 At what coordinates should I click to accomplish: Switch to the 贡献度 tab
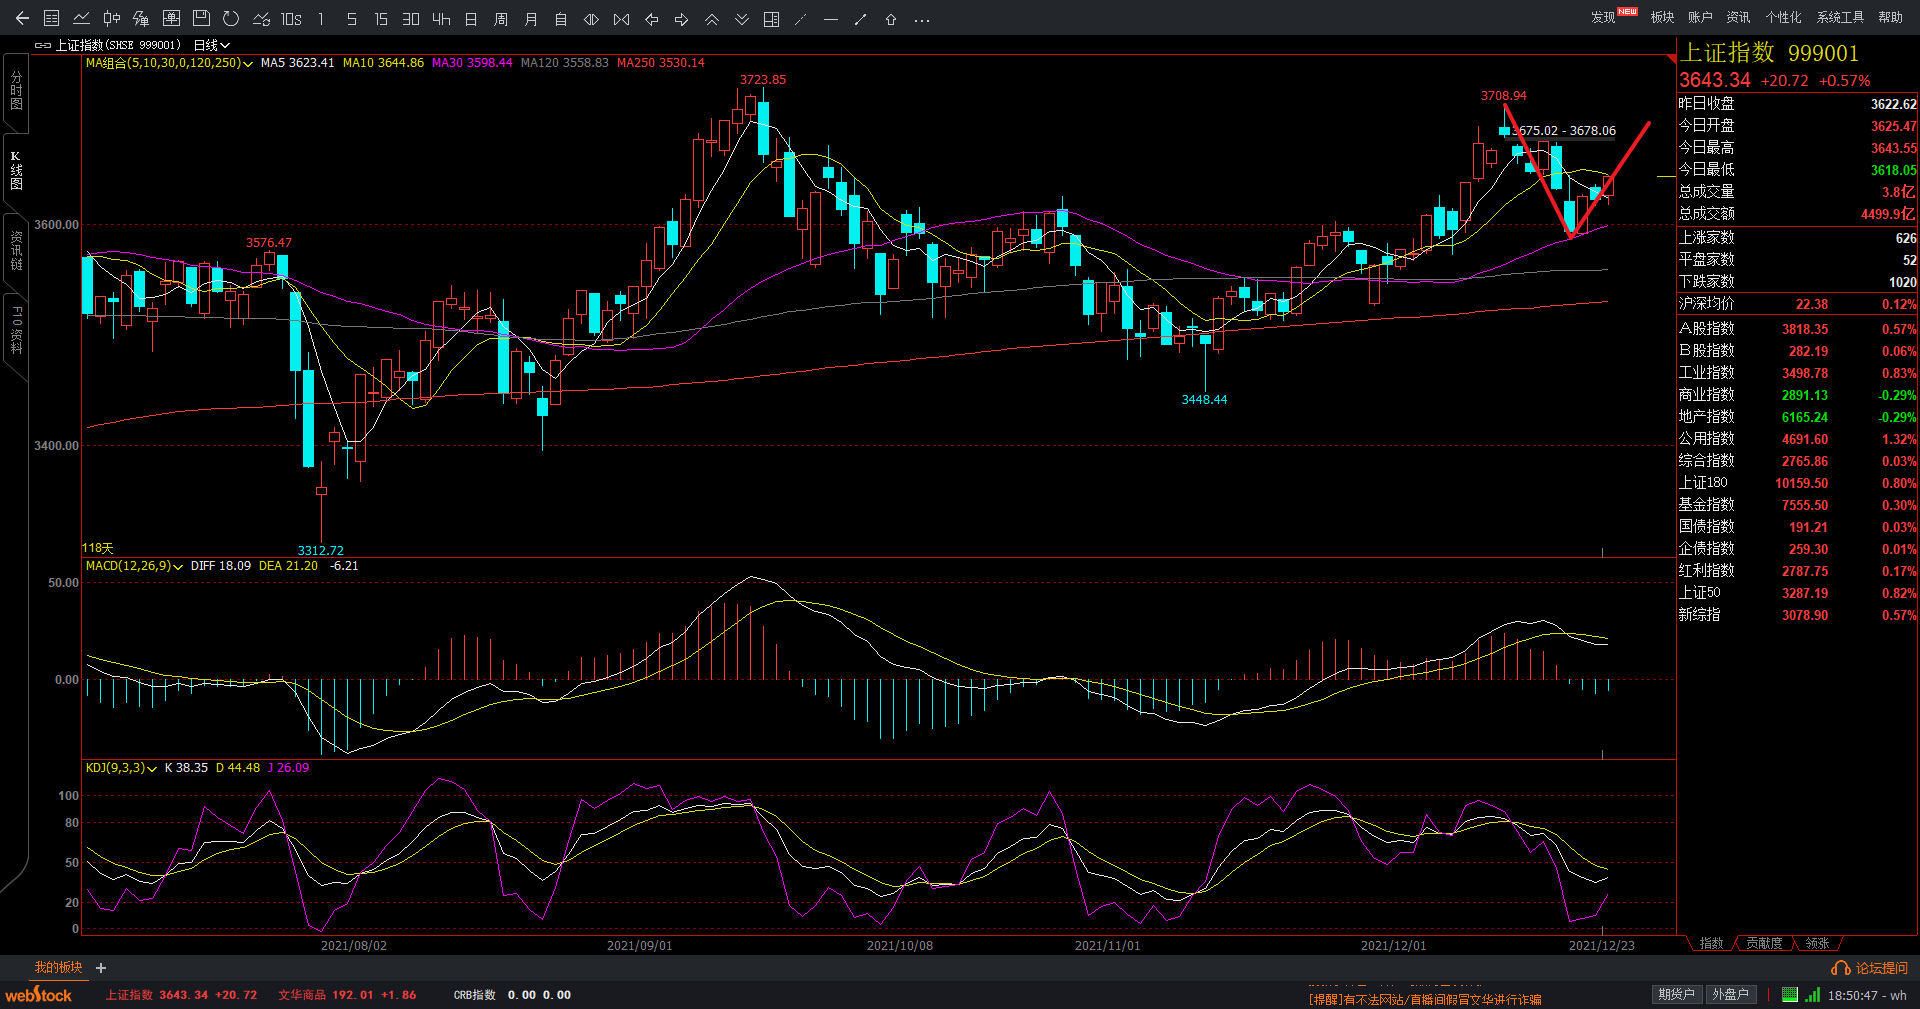click(x=1764, y=943)
